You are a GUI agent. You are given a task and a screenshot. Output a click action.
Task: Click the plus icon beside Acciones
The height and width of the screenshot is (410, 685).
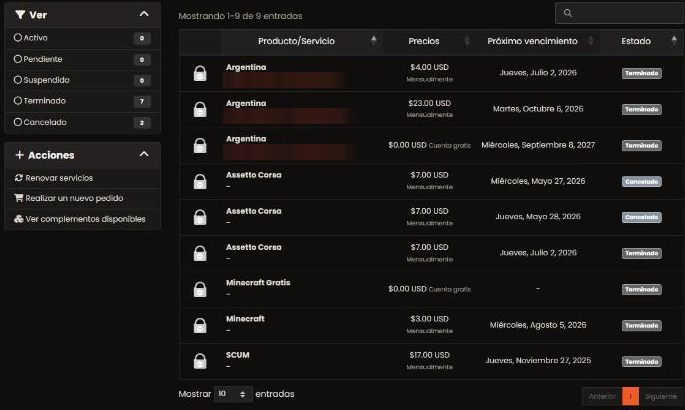click(19, 155)
